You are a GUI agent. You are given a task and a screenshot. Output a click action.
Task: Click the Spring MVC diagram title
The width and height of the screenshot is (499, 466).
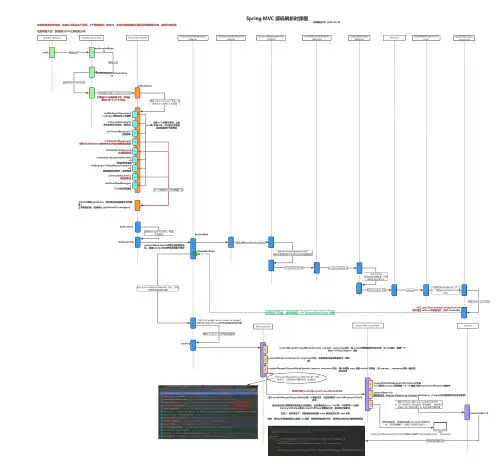277,19
